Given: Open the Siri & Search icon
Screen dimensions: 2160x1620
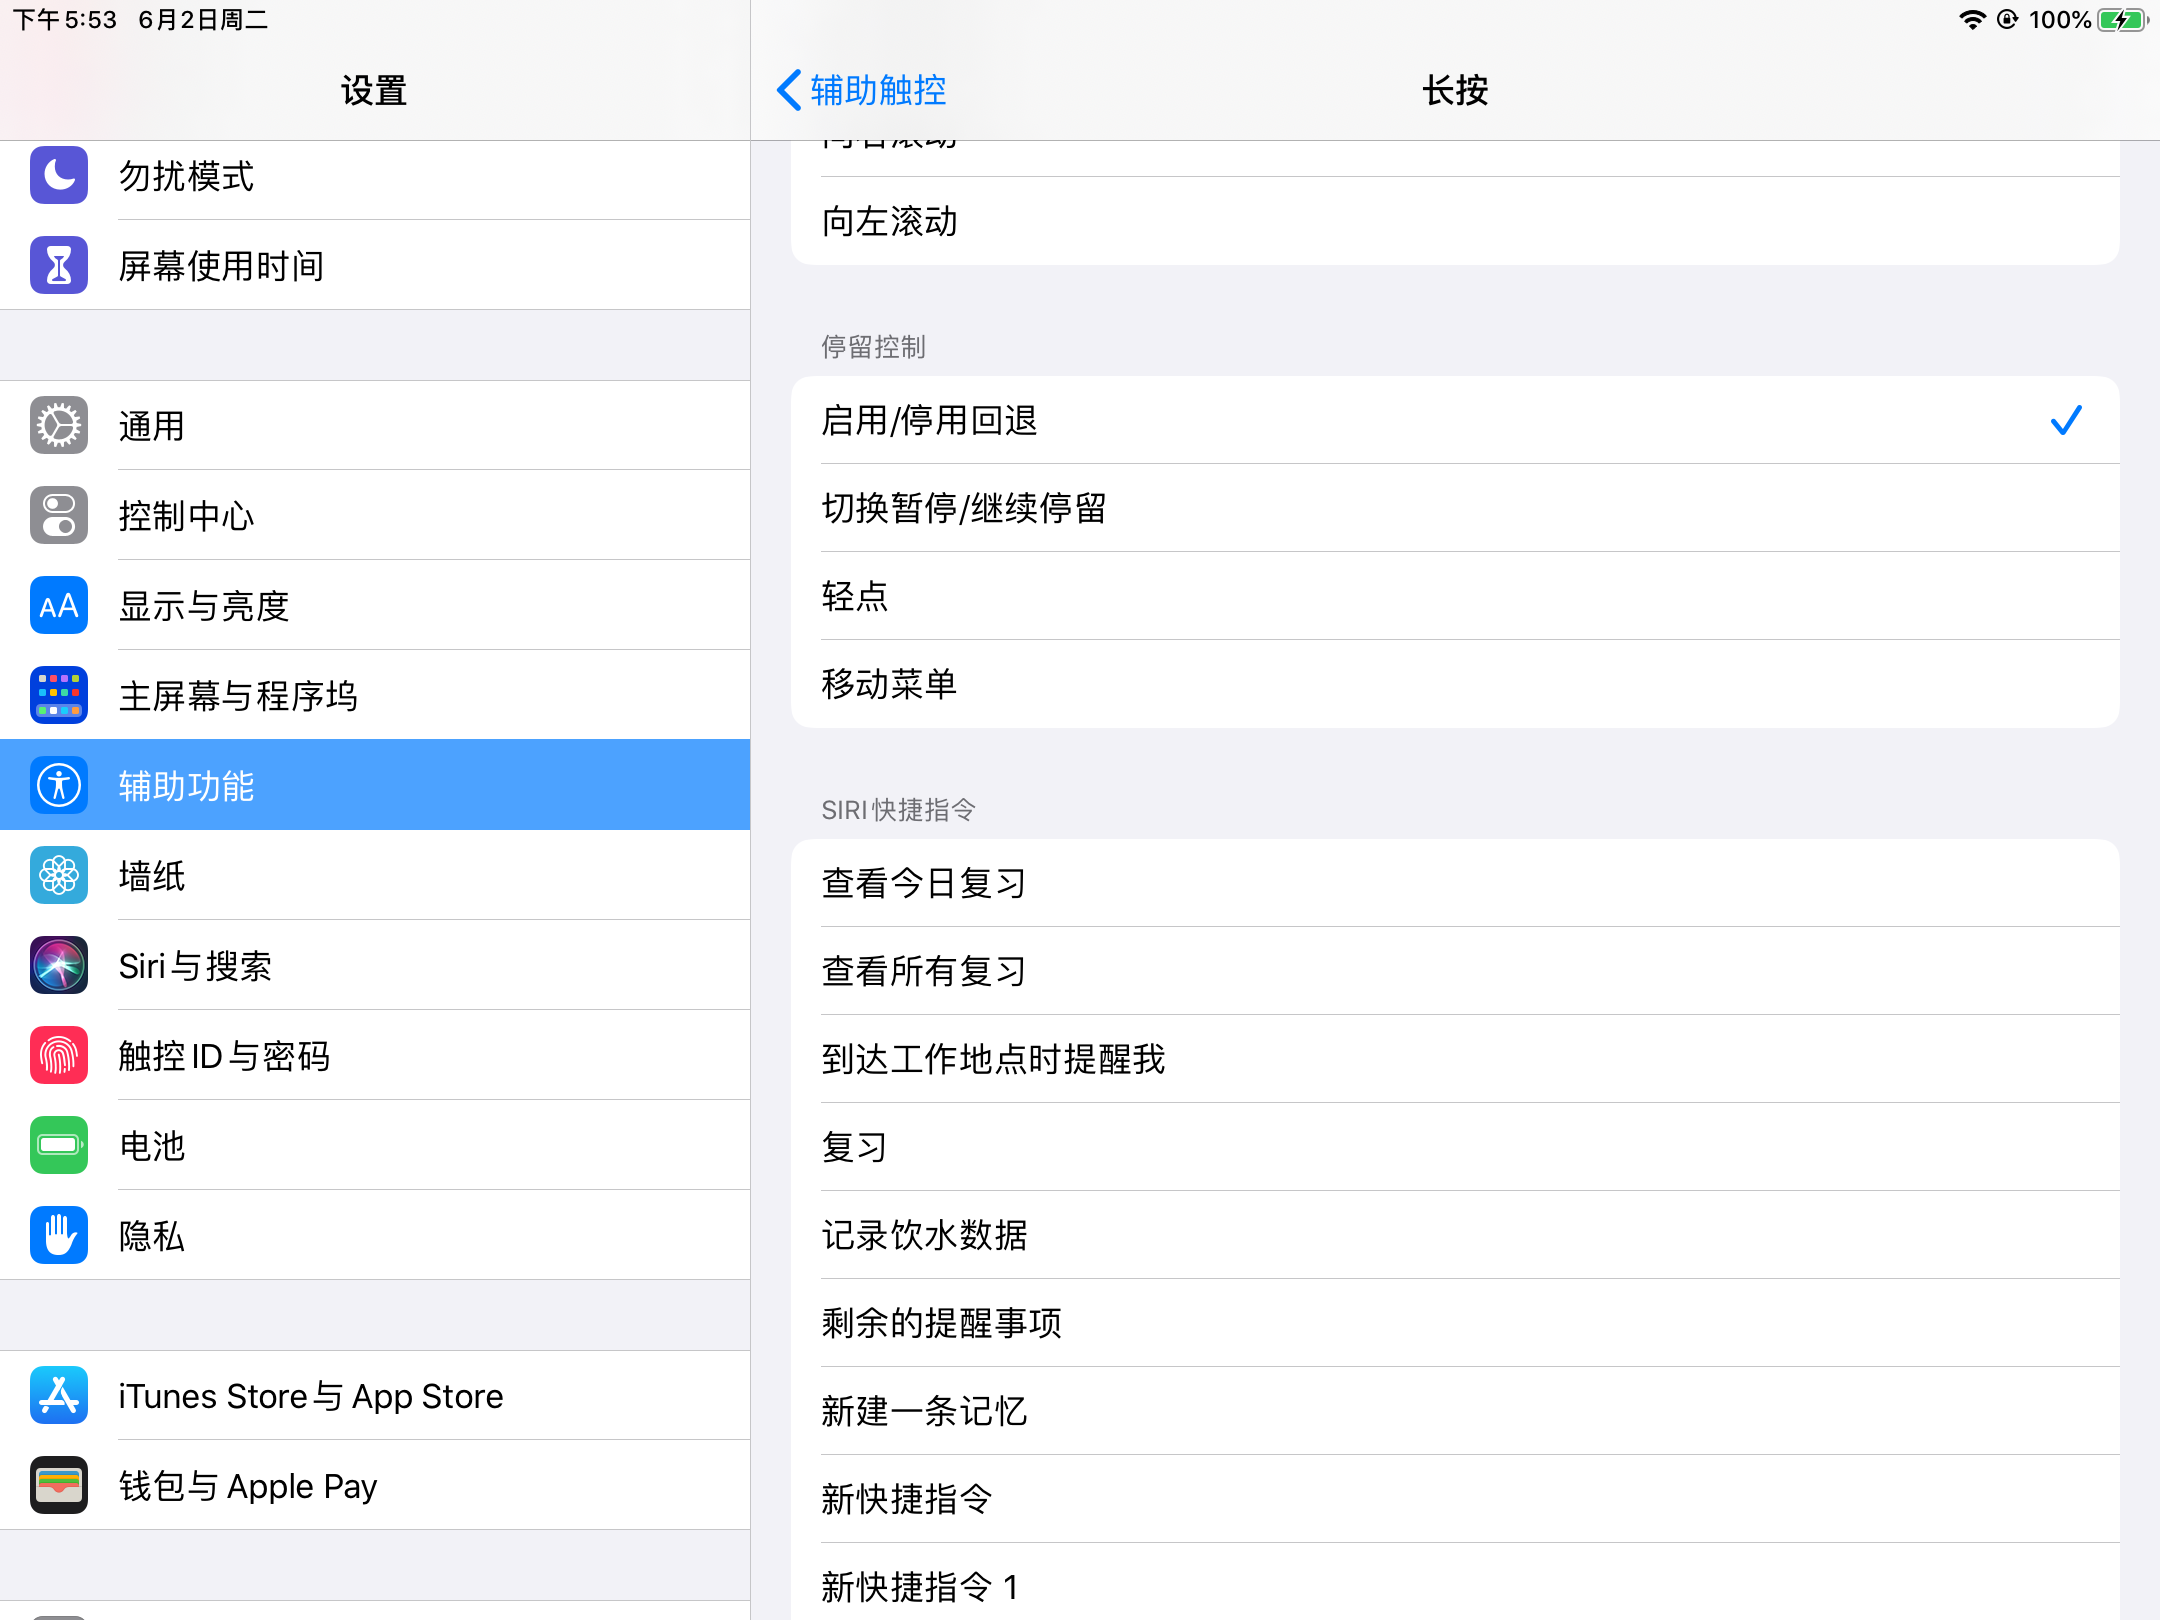Looking at the screenshot, I should (59, 966).
